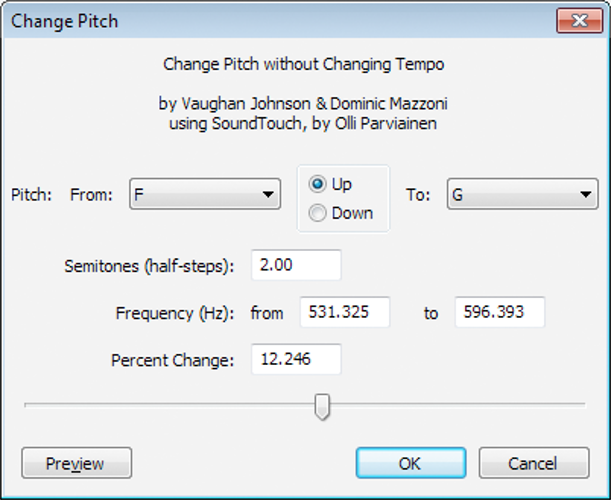Confirm with the OK button

pos(410,463)
